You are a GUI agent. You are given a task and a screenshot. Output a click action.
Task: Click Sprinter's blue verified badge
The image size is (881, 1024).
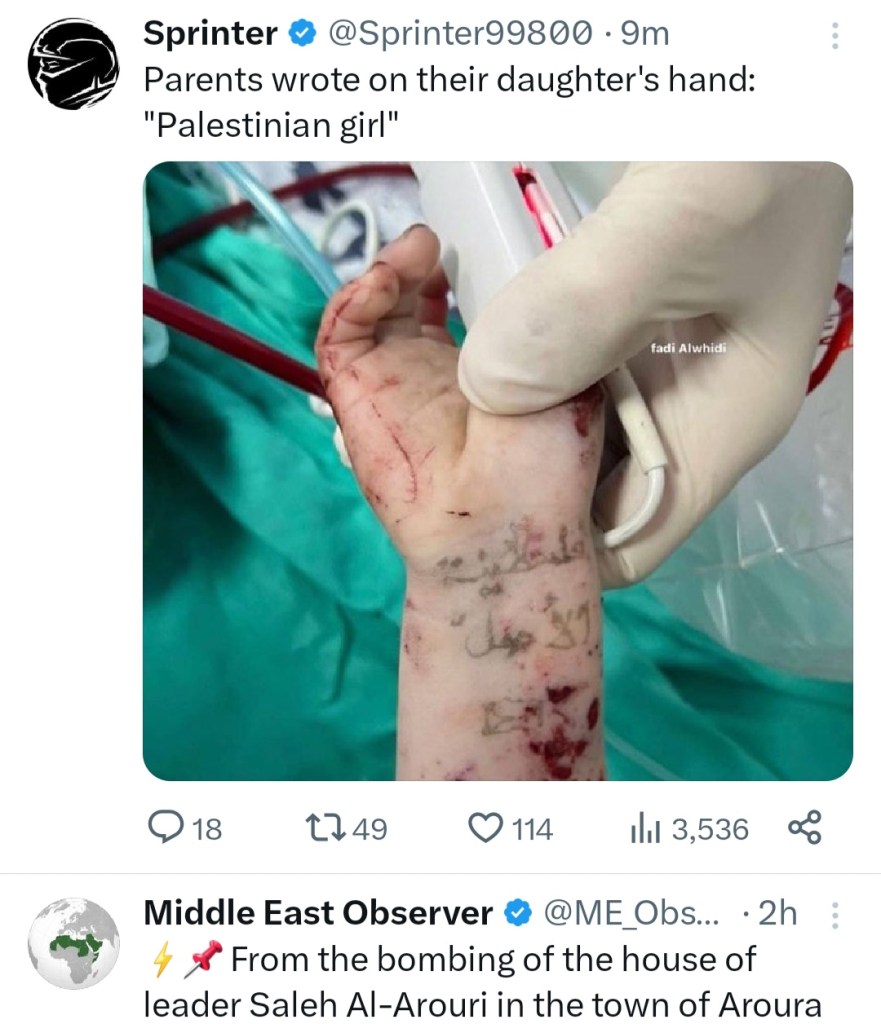coord(300,35)
